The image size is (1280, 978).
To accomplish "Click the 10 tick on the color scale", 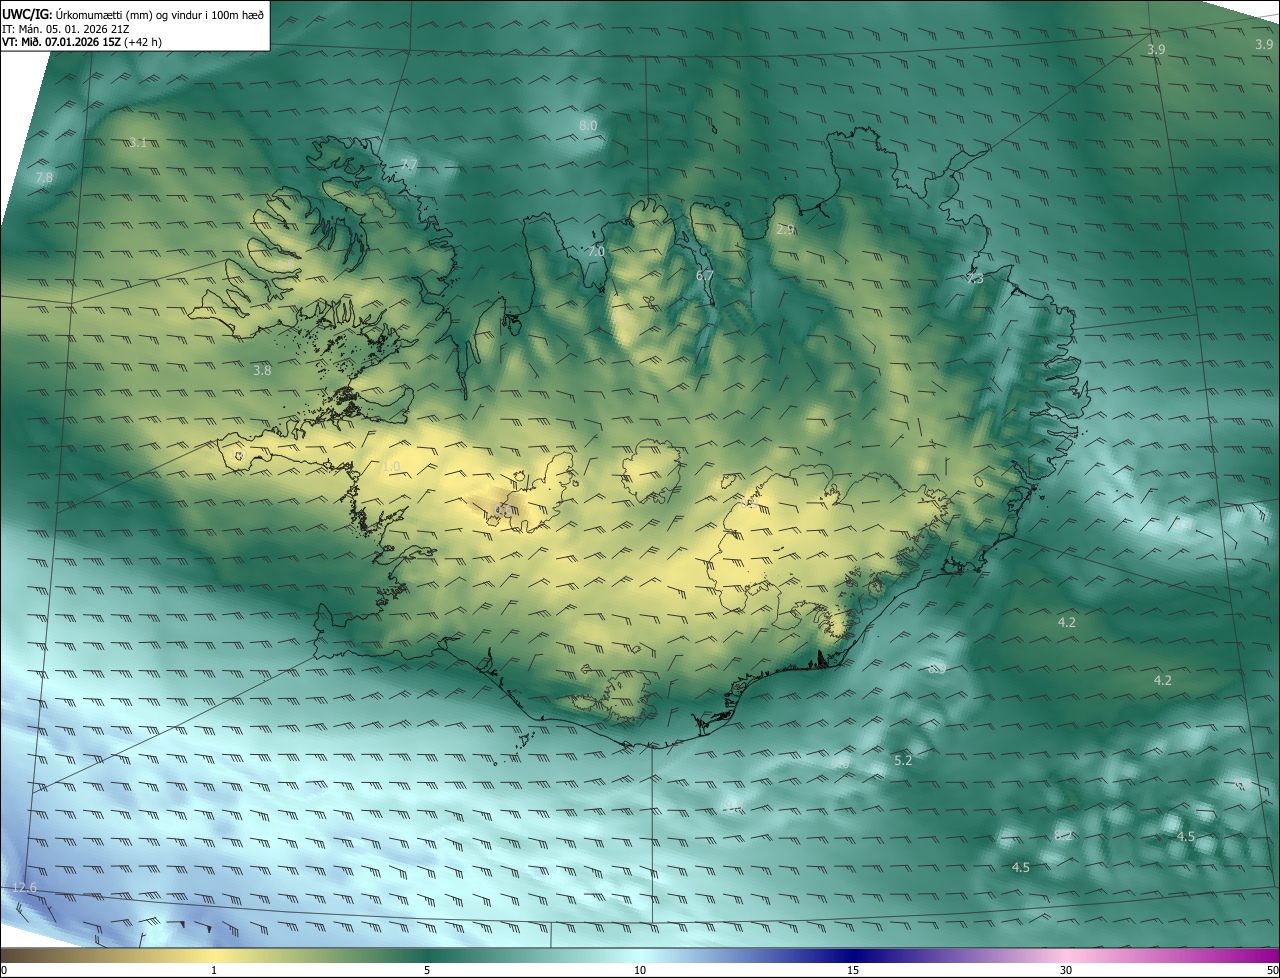I will pyautogui.click(x=640, y=970).
